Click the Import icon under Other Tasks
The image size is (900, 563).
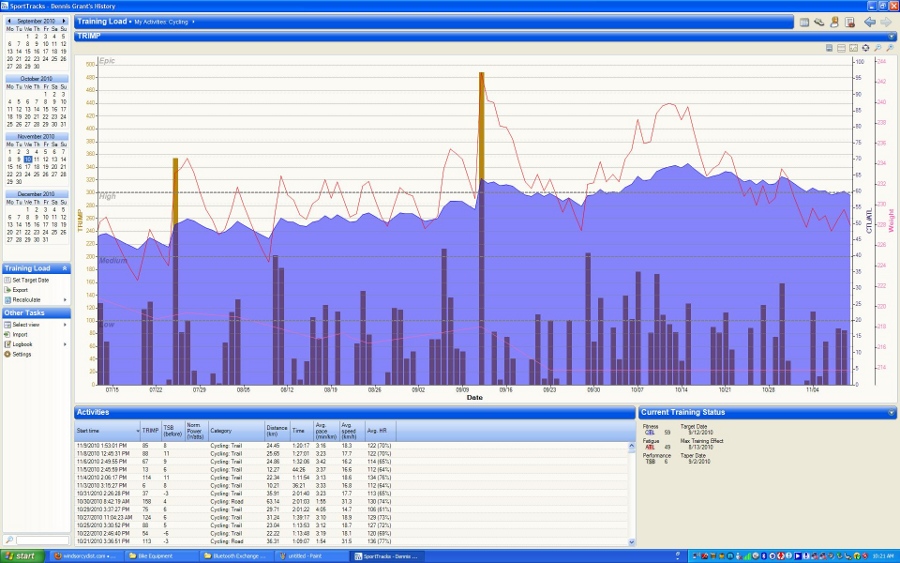[x=7, y=335]
